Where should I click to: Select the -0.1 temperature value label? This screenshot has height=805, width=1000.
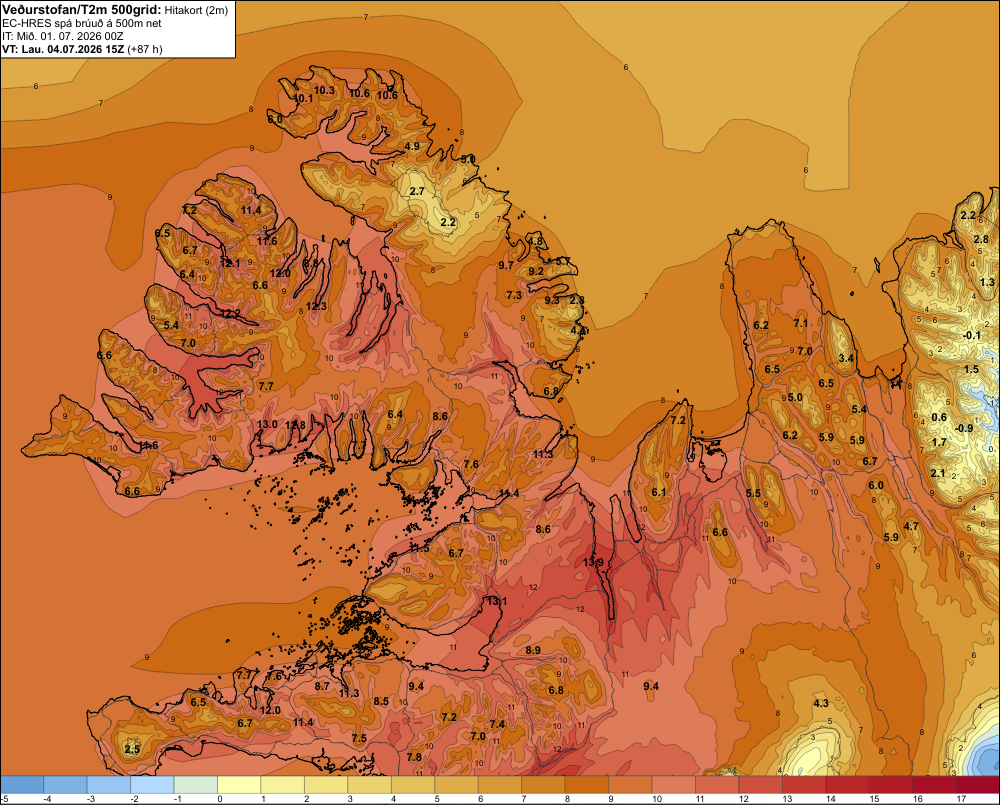click(x=971, y=336)
